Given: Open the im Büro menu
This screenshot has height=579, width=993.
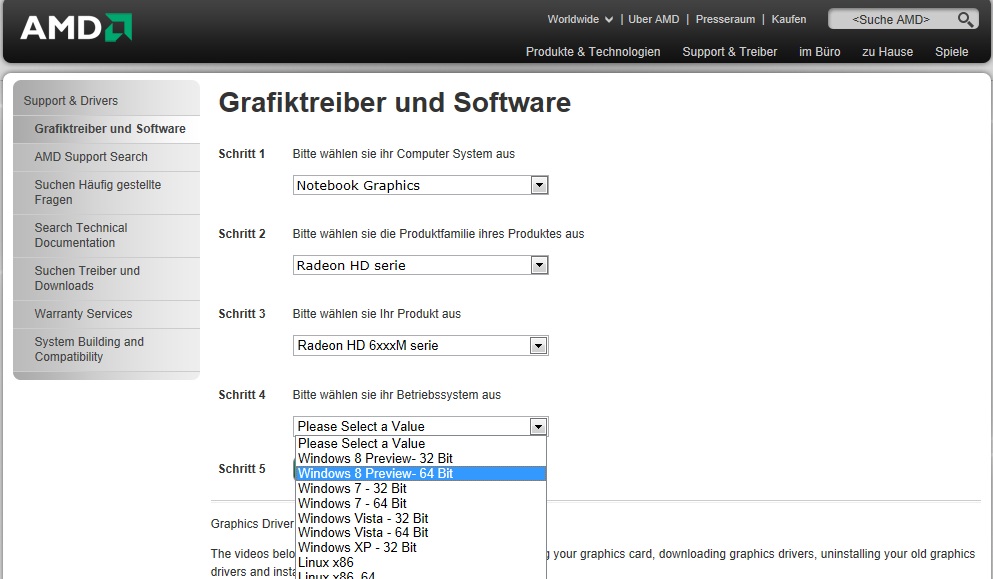Looking at the screenshot, I should coord(819,52).
